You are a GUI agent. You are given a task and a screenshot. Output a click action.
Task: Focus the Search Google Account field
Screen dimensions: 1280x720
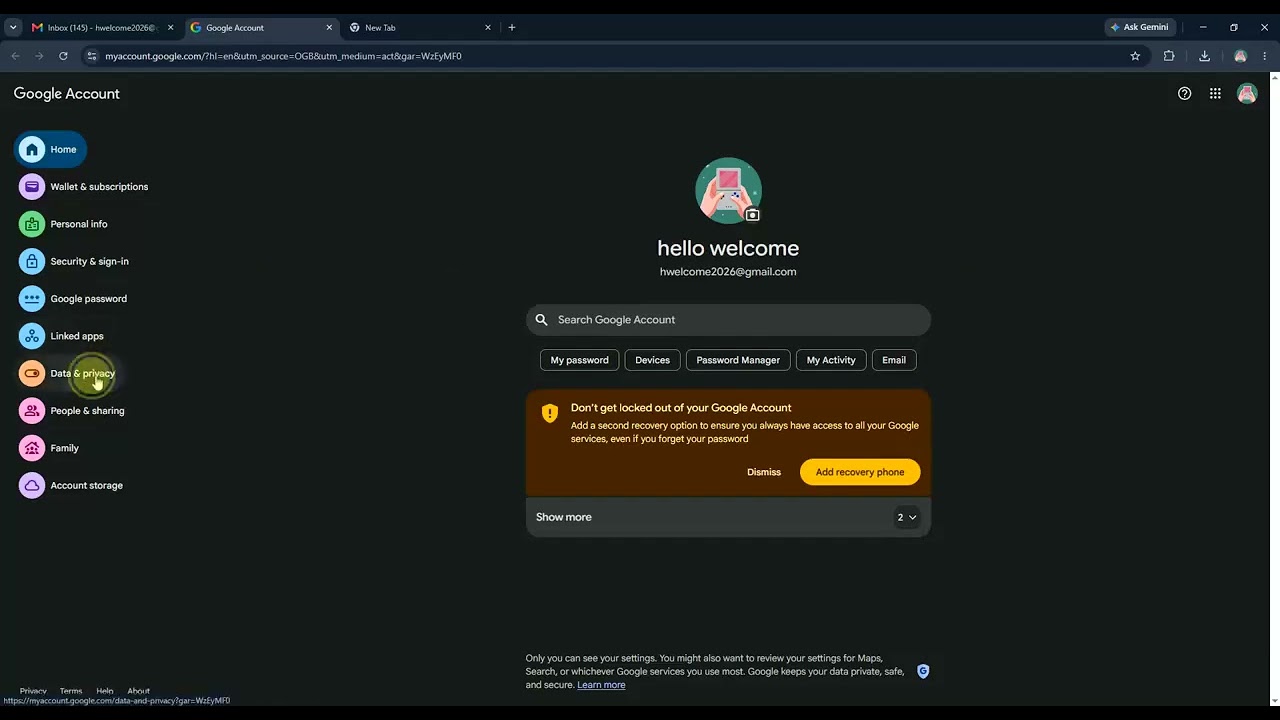728,320
